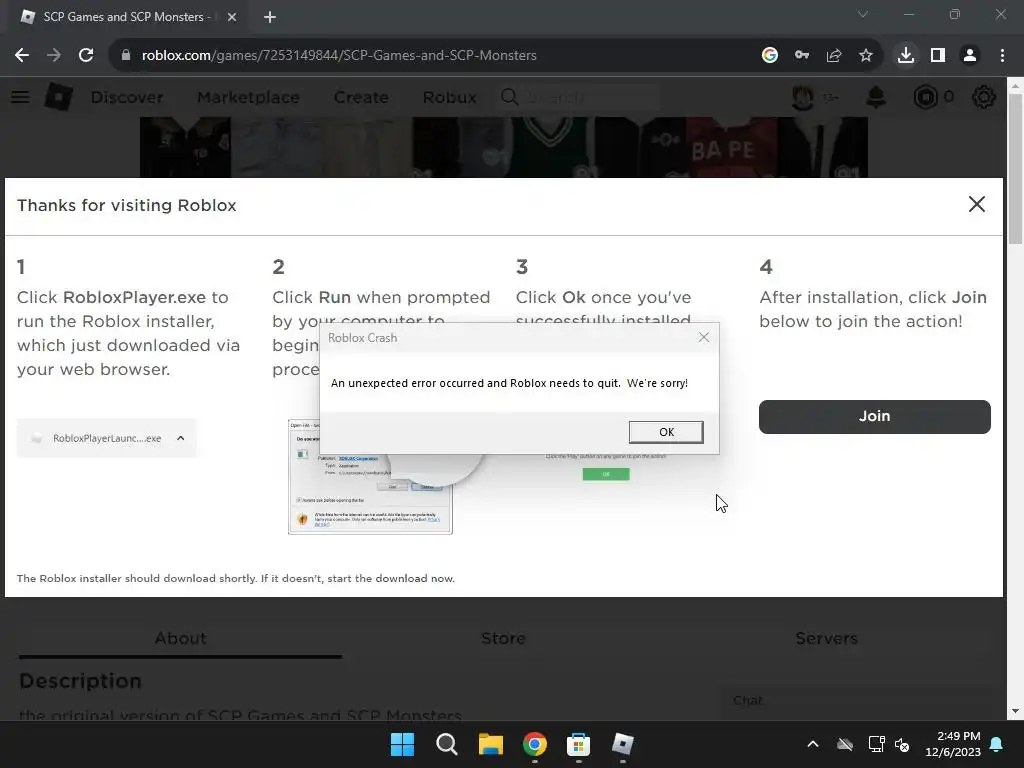This screenshot has height=768, width=1024.
Task: Click the Roblox taskbar icon
Action: coord(623,744)
